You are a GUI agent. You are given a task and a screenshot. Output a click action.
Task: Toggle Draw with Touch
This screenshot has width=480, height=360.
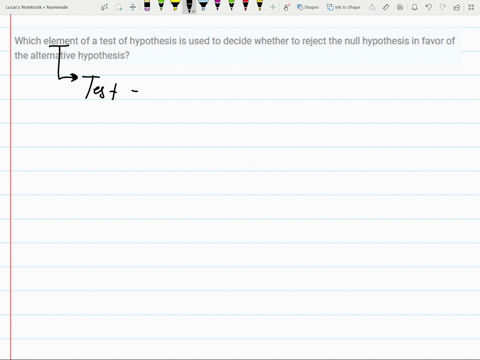pyautogui.click(x=286, y=7)
